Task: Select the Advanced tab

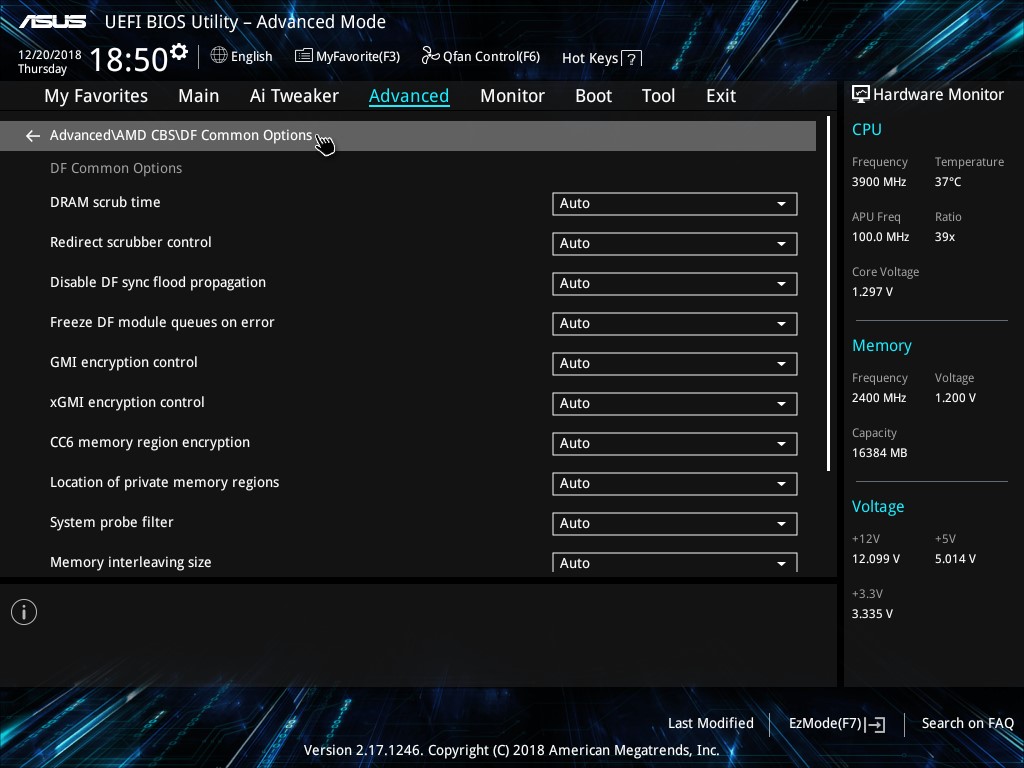Action: (x=409, y=96)
